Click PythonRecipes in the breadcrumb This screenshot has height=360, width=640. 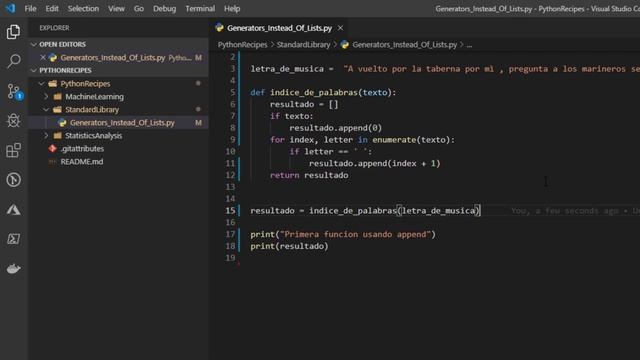(242, 44)
